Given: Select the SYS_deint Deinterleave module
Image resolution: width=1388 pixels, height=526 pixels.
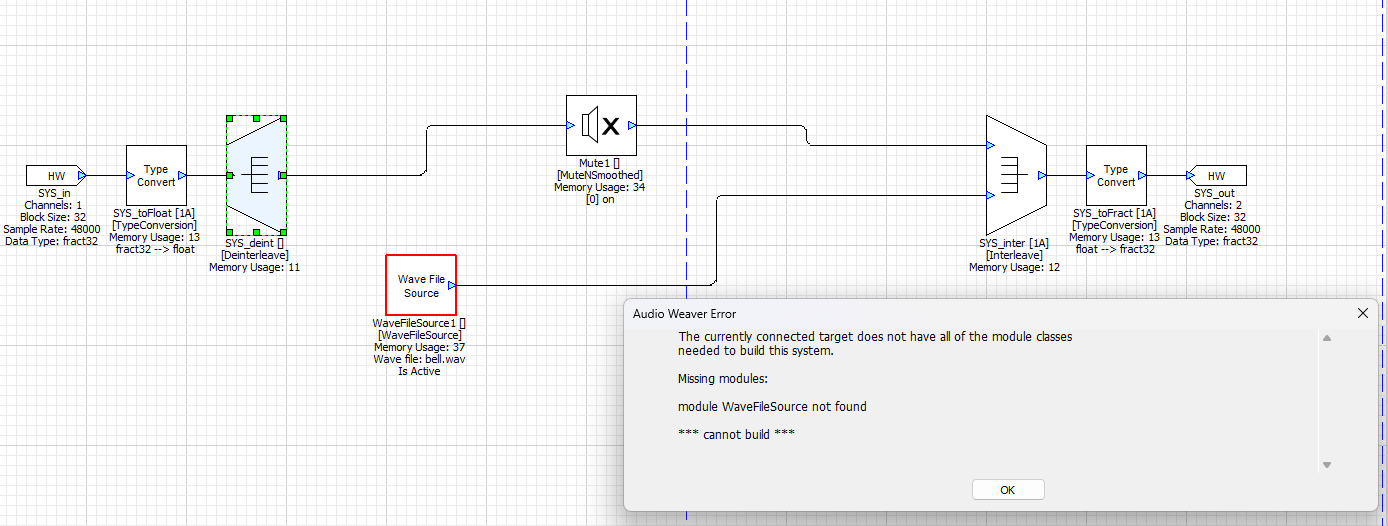Looking at the screenshot, I should 256,175.
